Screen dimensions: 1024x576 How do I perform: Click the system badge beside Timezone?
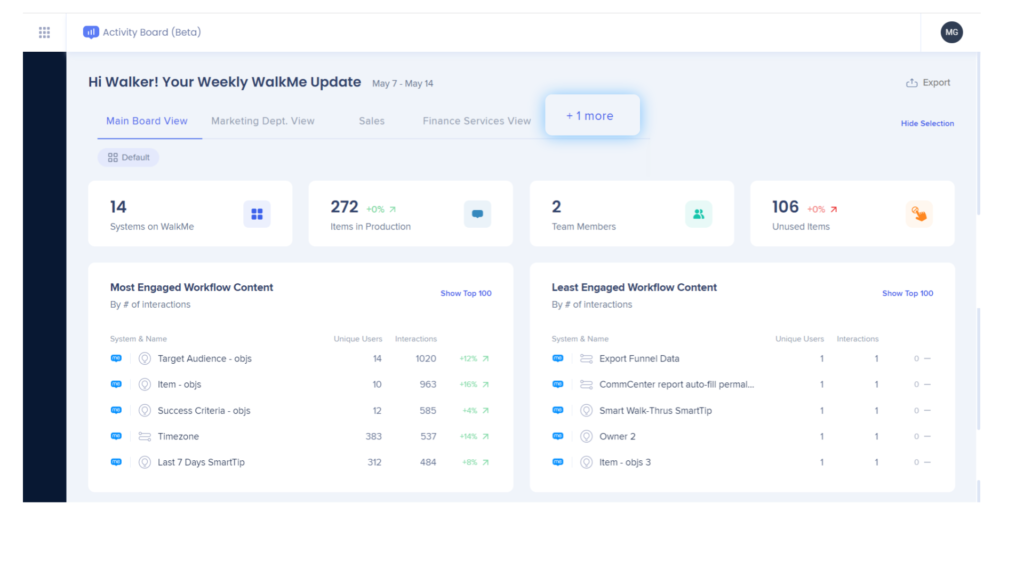(x=116, y=436)
